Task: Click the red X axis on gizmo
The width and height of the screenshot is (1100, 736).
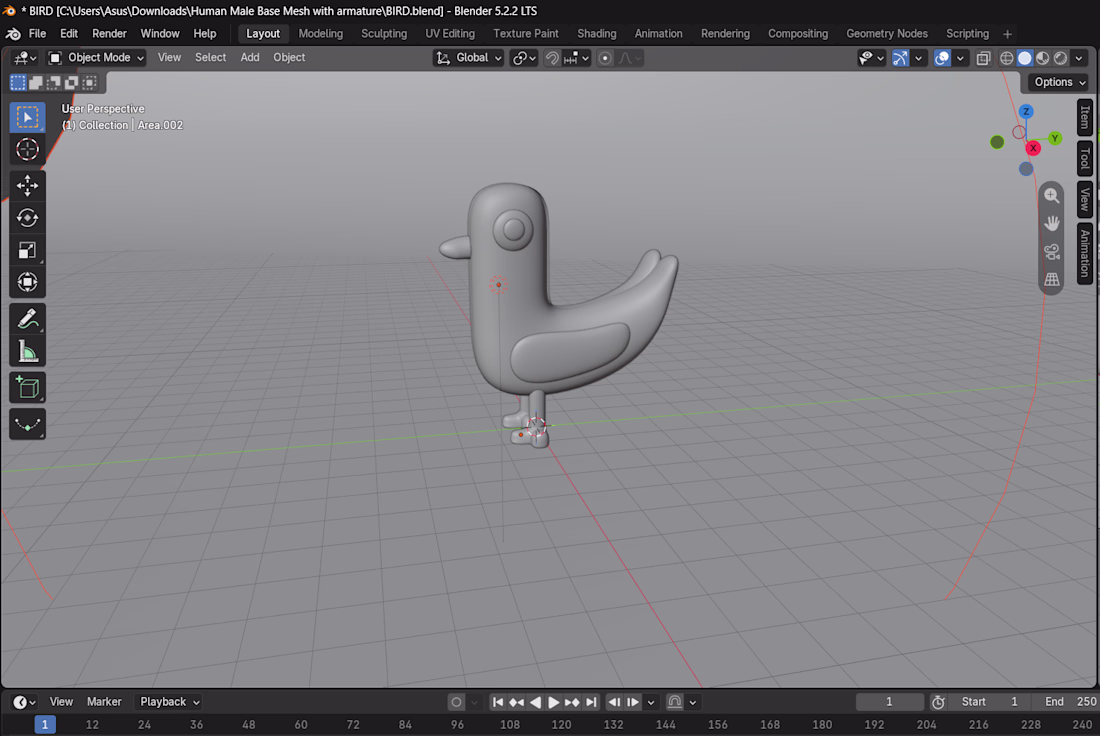Action: click(1033, 148)
